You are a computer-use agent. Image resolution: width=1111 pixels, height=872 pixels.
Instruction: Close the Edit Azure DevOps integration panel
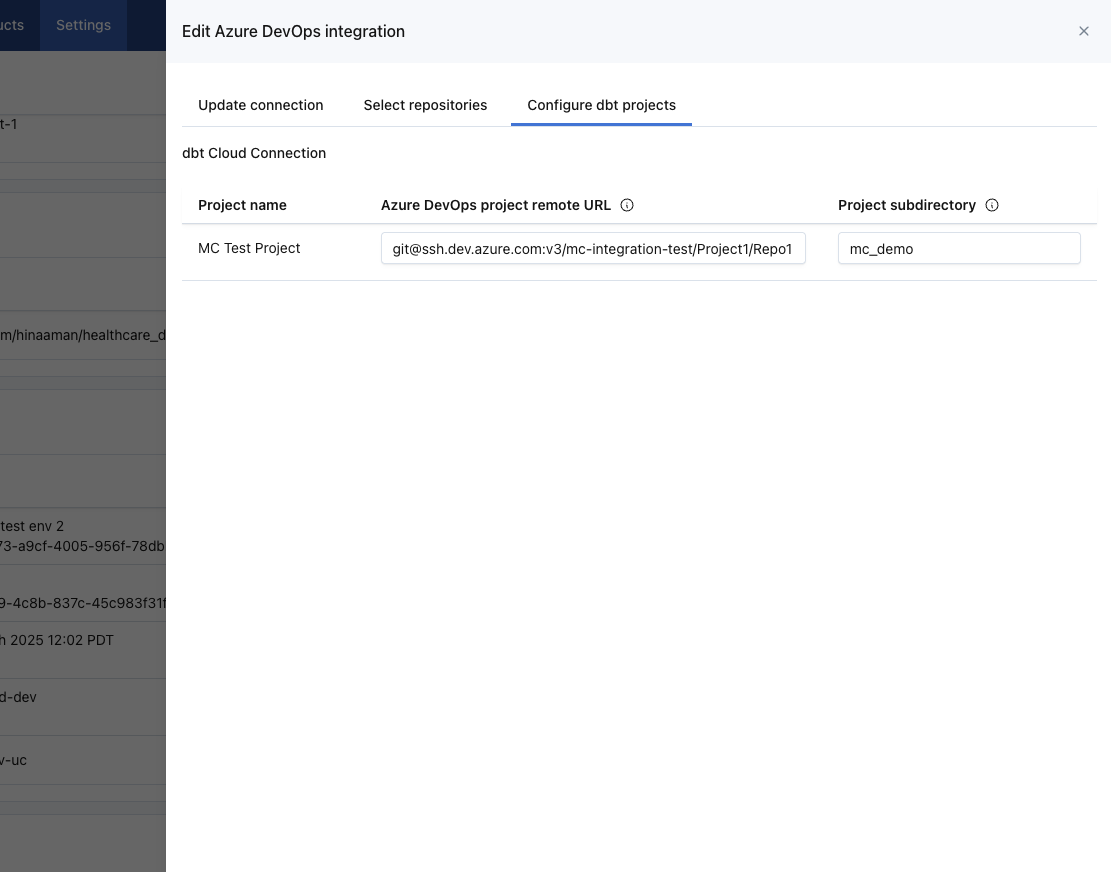[1083, 31]
